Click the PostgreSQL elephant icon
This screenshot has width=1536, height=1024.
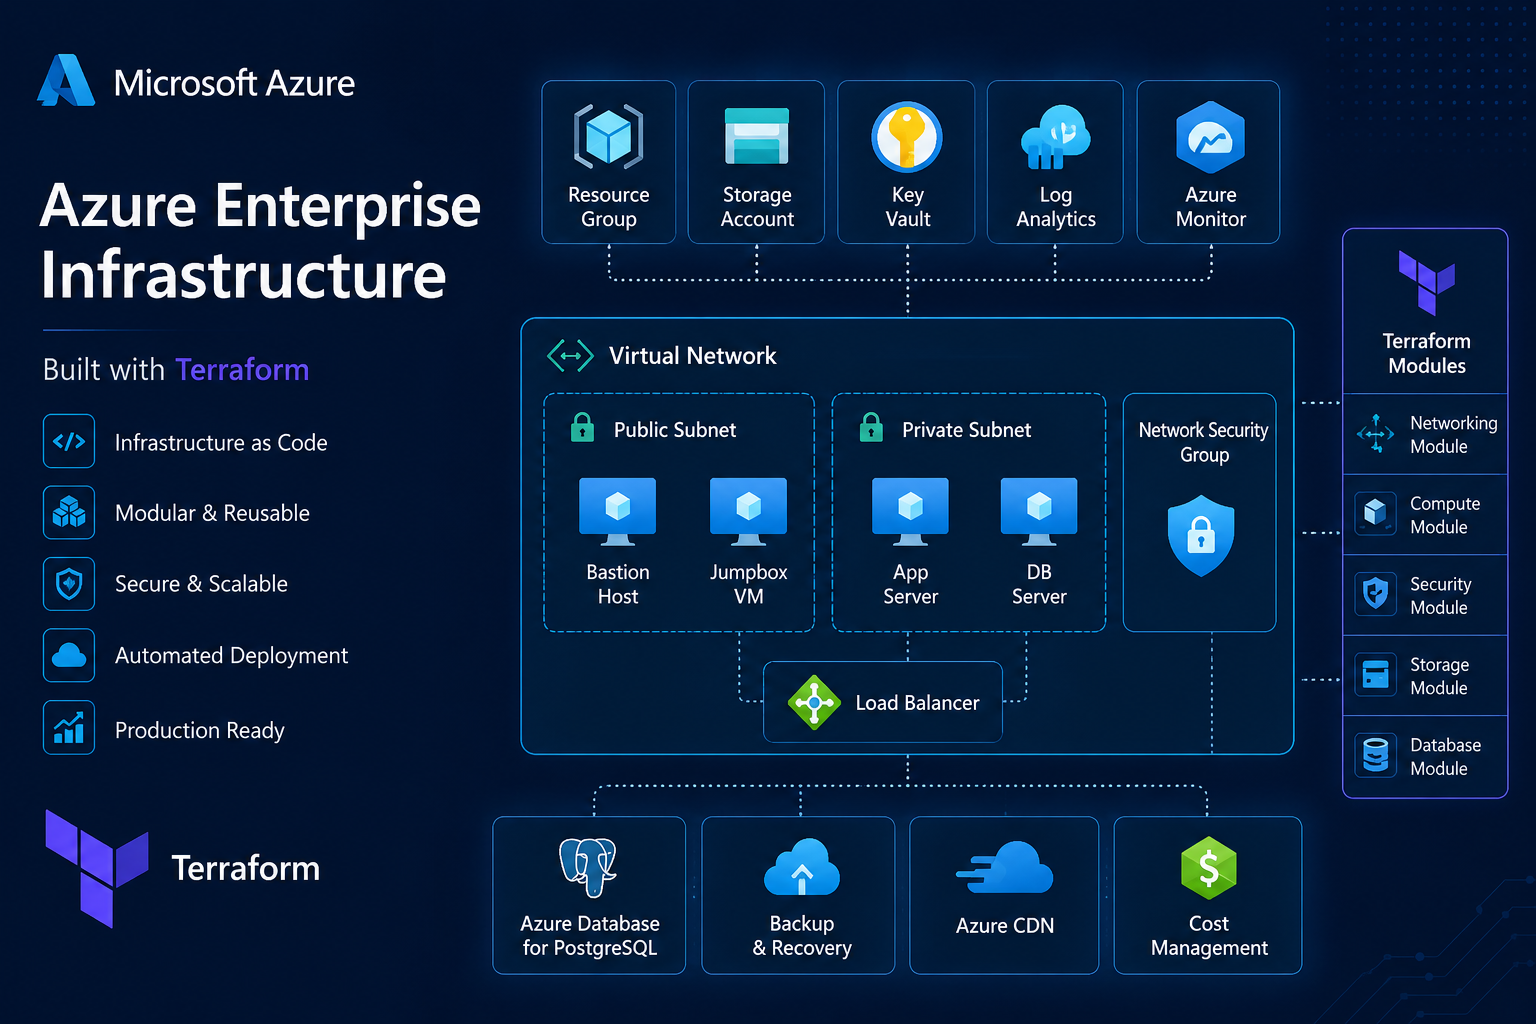tap(588, 868)
